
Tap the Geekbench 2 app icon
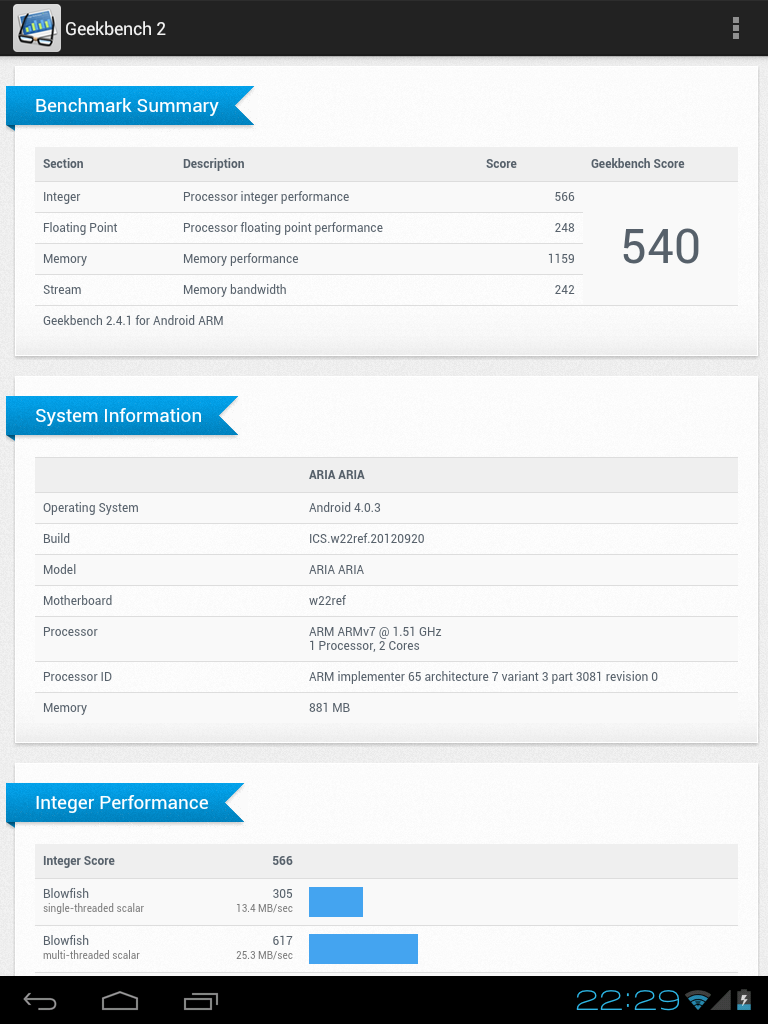36,28
